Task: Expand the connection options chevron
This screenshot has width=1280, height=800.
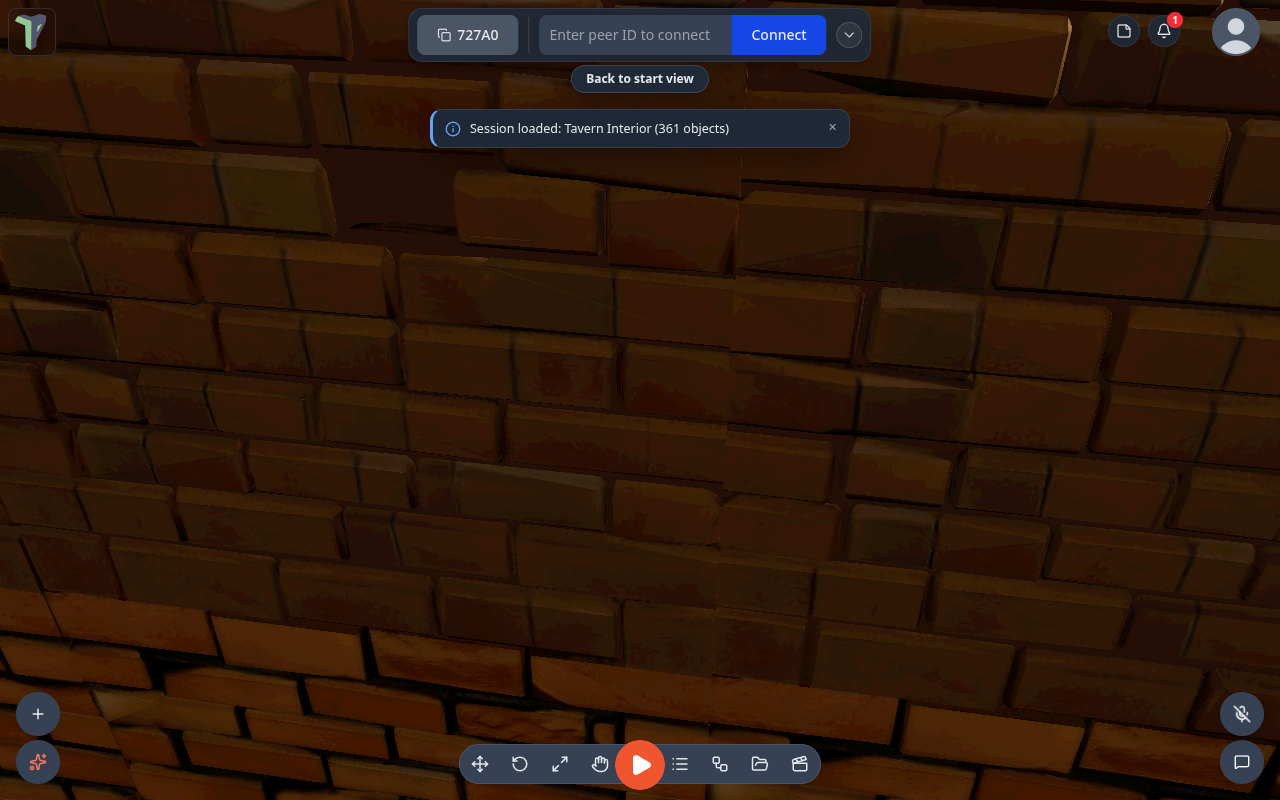Action: pos(849,35)
